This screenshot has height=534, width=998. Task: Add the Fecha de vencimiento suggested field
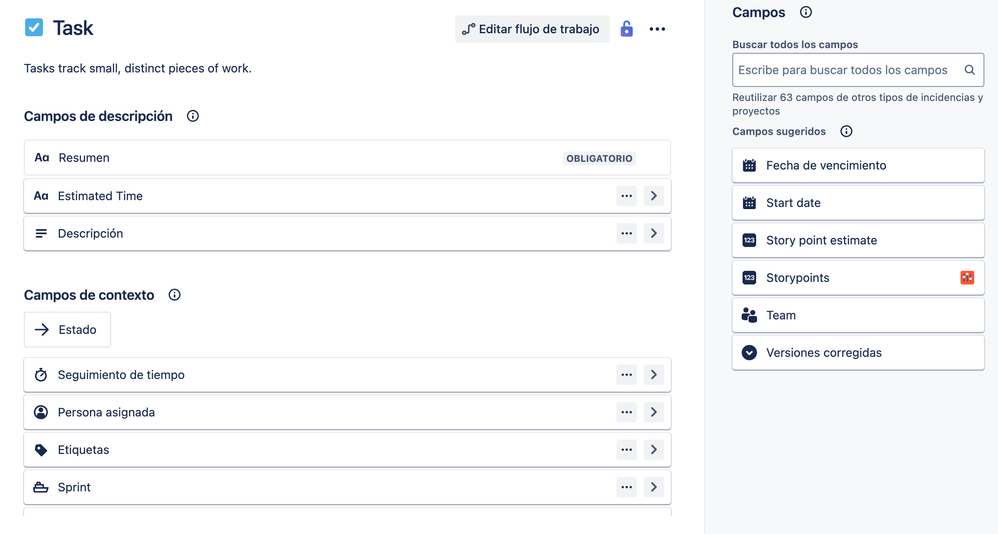[858, 165]
